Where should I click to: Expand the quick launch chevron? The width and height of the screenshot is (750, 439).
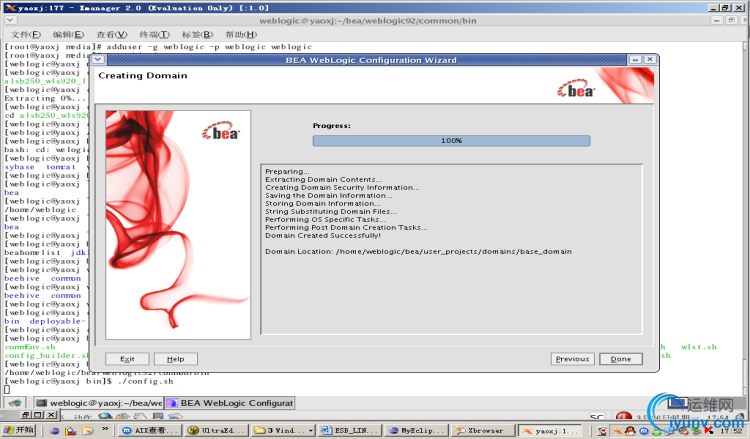coord(105,429)
